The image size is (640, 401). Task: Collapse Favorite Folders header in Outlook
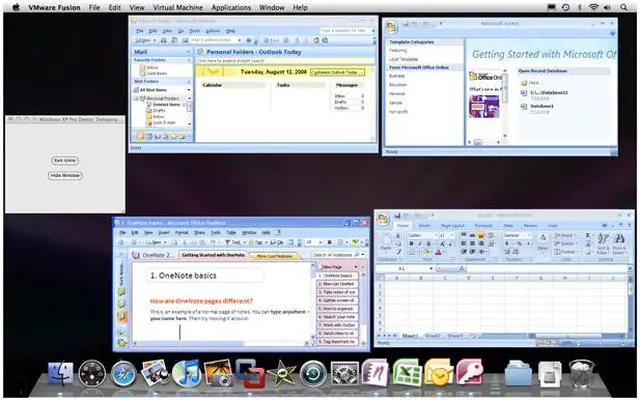(x=189, y=60)
